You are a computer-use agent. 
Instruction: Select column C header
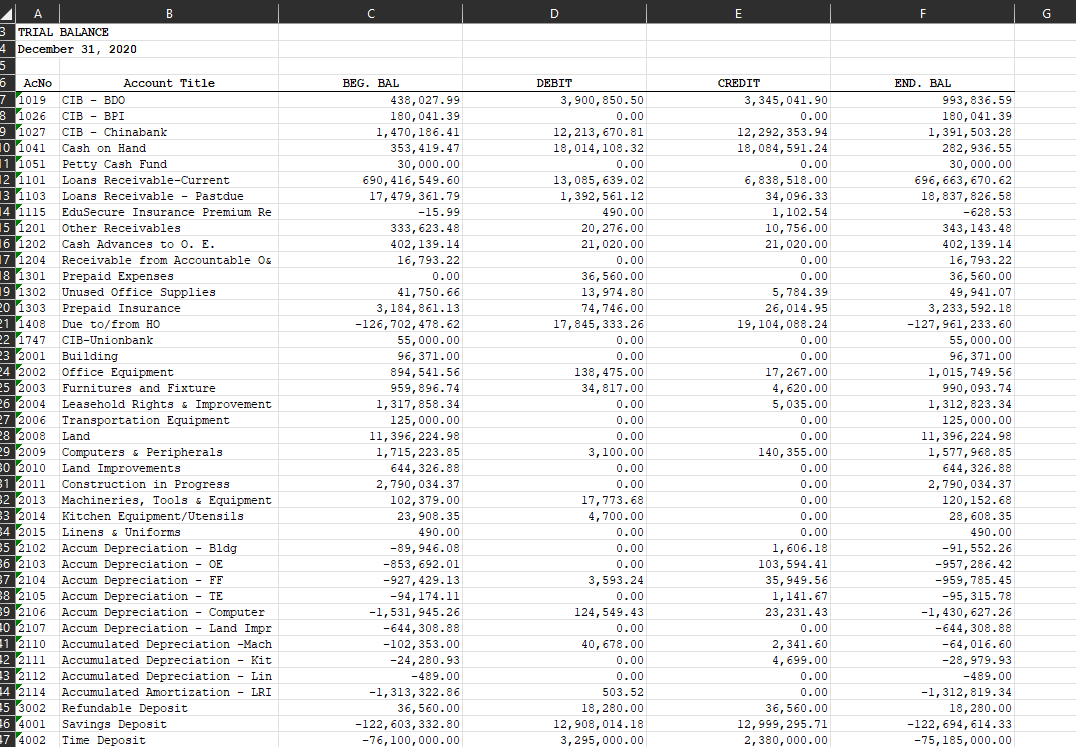(371, 13)
